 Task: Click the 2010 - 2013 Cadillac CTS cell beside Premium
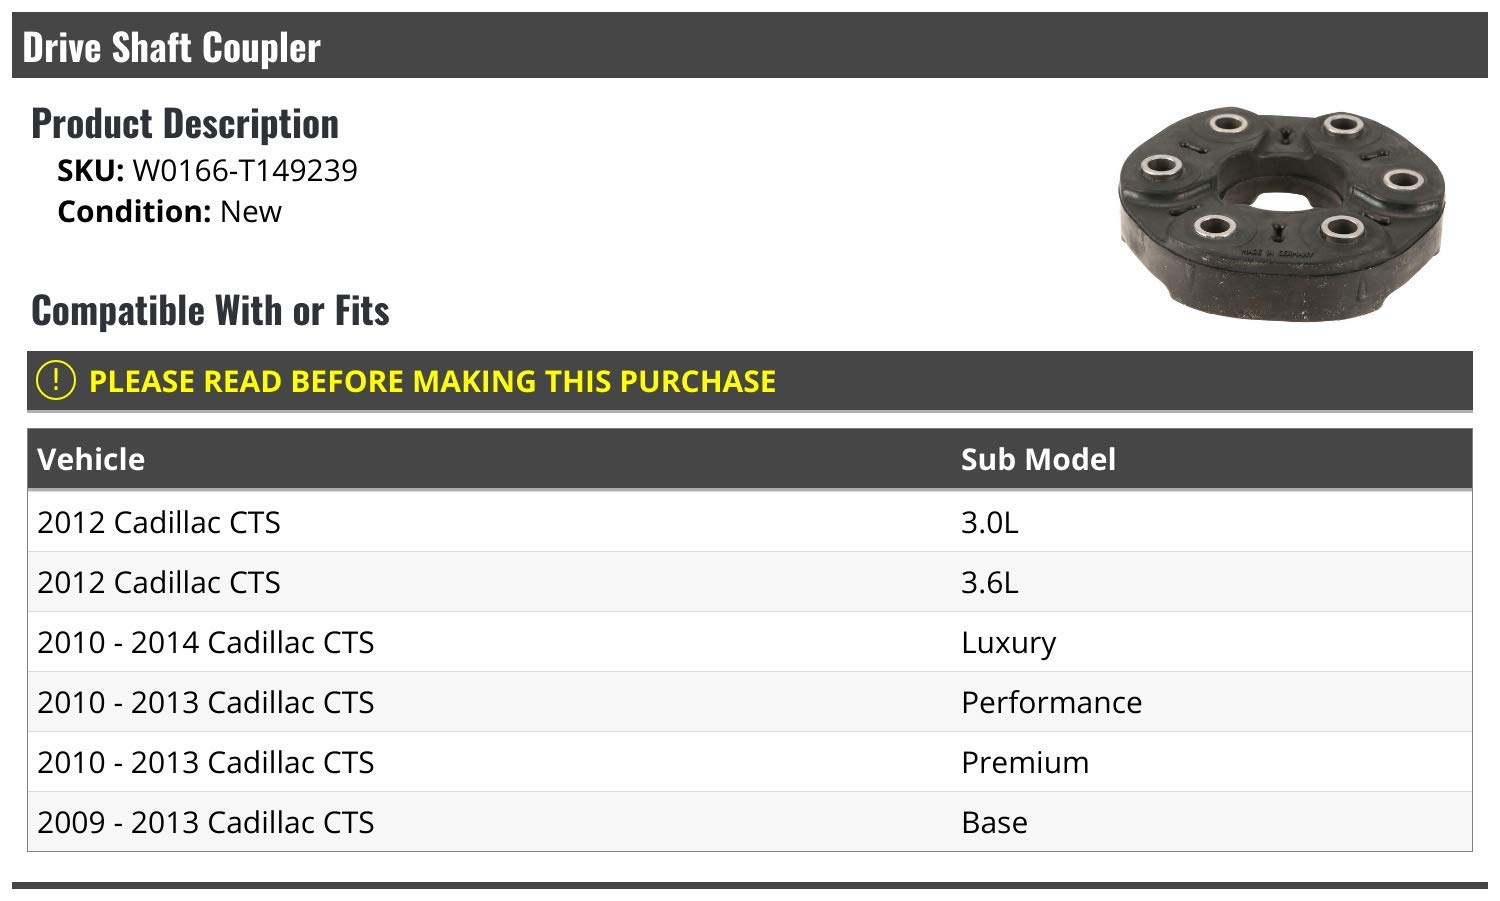point(205,762)
